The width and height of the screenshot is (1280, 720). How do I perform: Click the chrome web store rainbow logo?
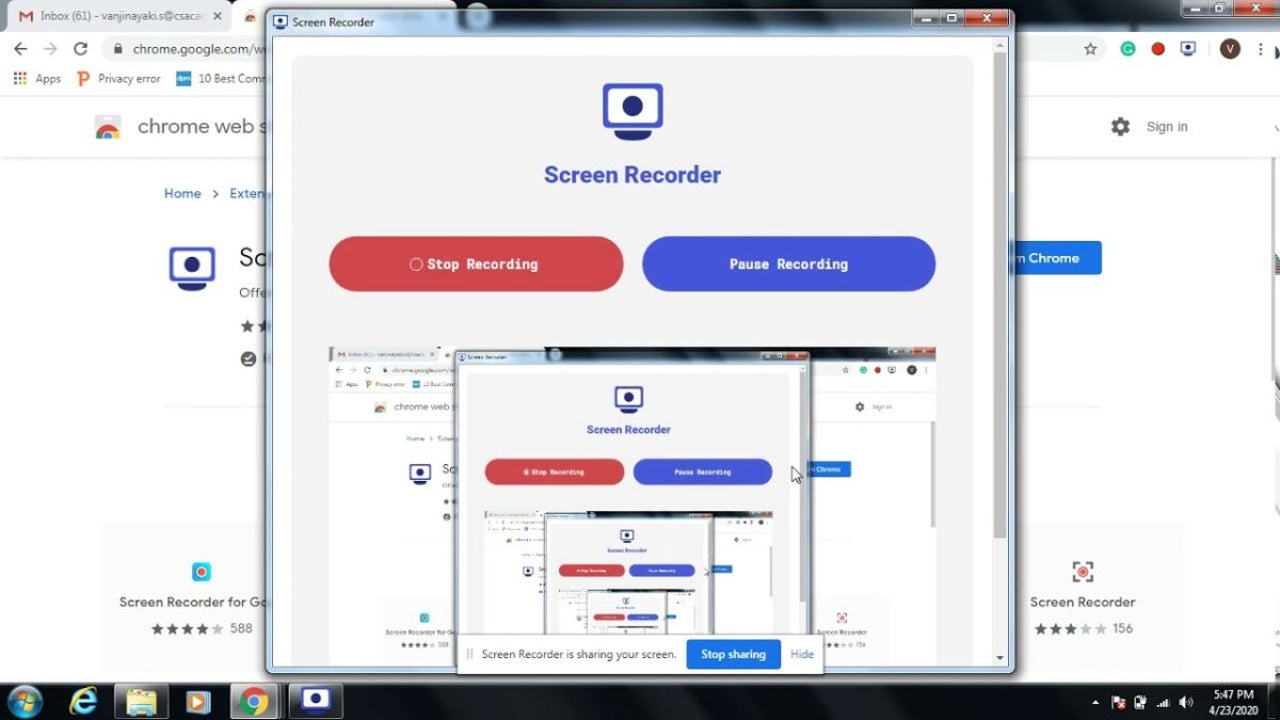pos(107,127)
